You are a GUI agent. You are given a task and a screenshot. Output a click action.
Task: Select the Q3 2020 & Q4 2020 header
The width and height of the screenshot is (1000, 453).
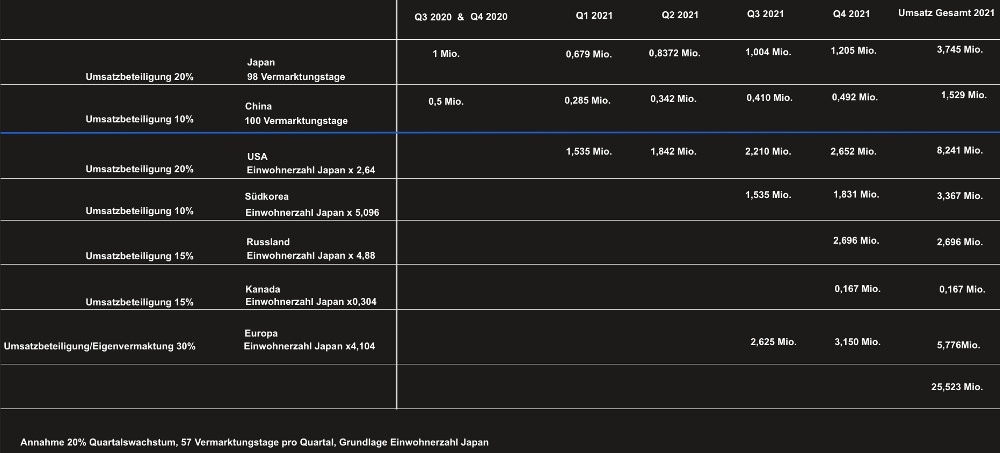coord(461,17)
